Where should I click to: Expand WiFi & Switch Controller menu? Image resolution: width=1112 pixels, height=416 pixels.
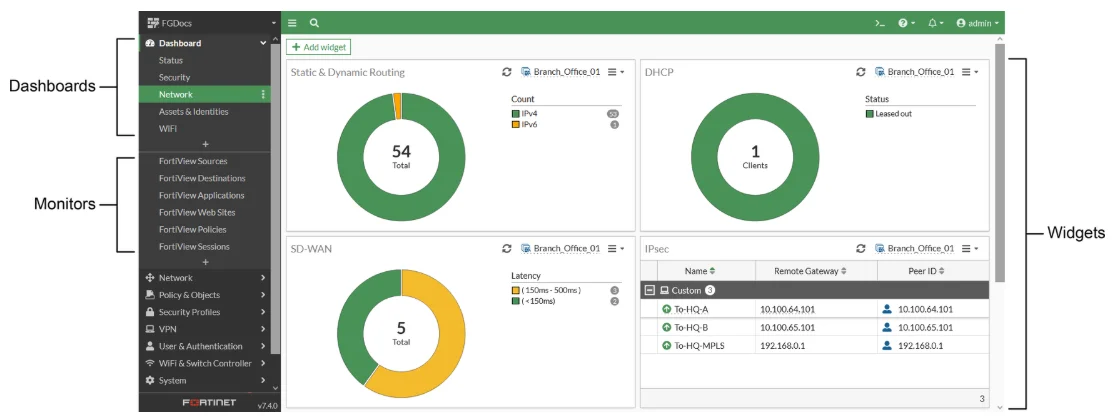(204, 363)
